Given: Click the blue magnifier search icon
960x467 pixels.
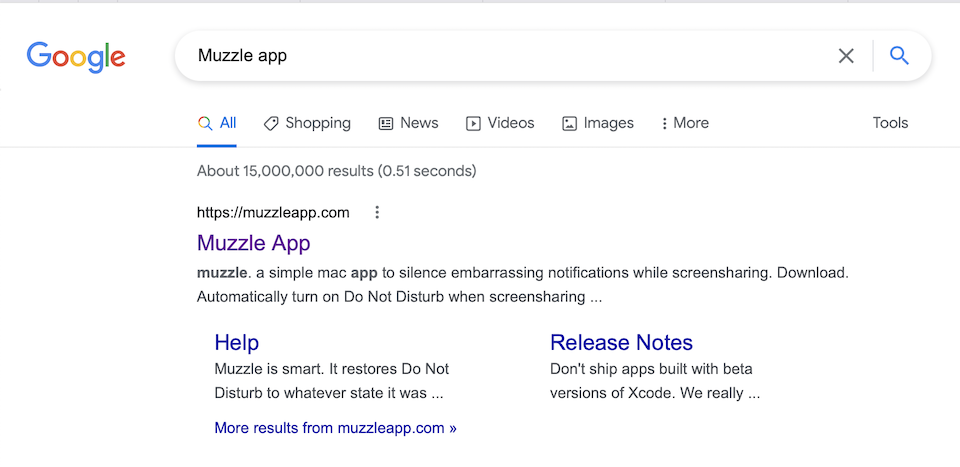Looking at the screenshot, I should (899, 56).
